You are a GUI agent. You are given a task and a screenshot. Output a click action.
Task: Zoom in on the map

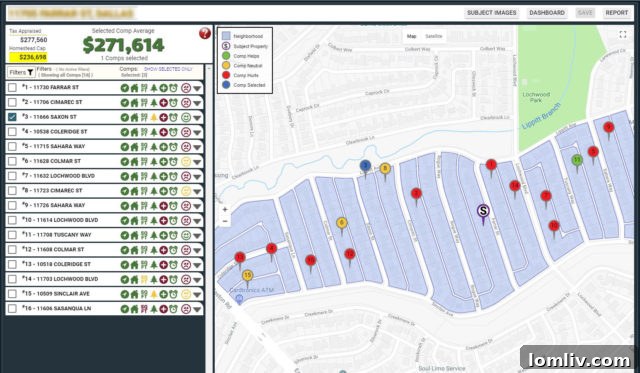click(225, 210)
